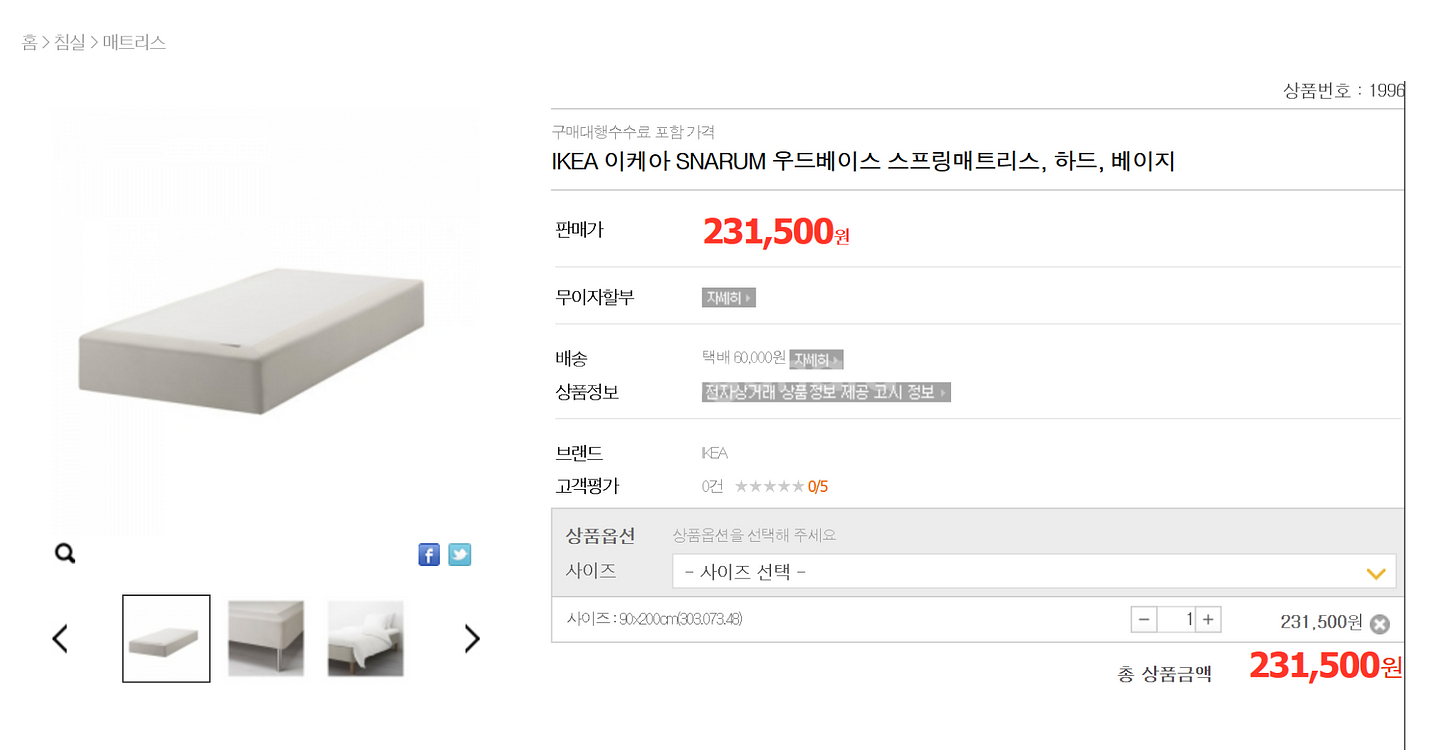Select second thumbnail showing mattress leg
This screenshot has width=1438, height=750.
pos(266,638)
